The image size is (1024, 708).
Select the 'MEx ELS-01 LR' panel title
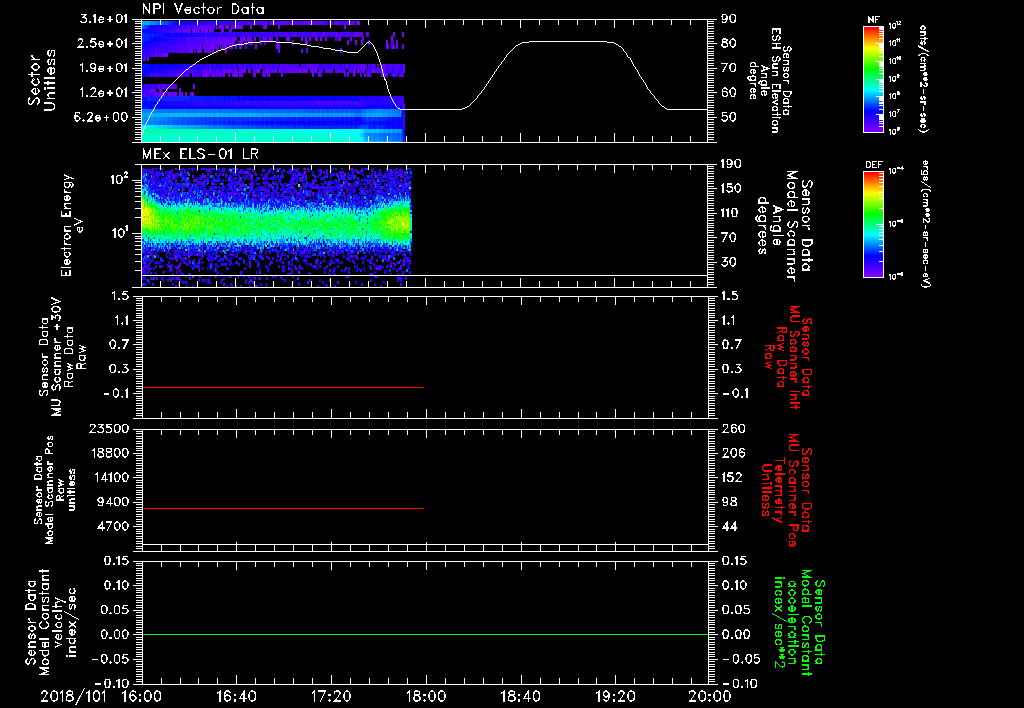[199, 155]
